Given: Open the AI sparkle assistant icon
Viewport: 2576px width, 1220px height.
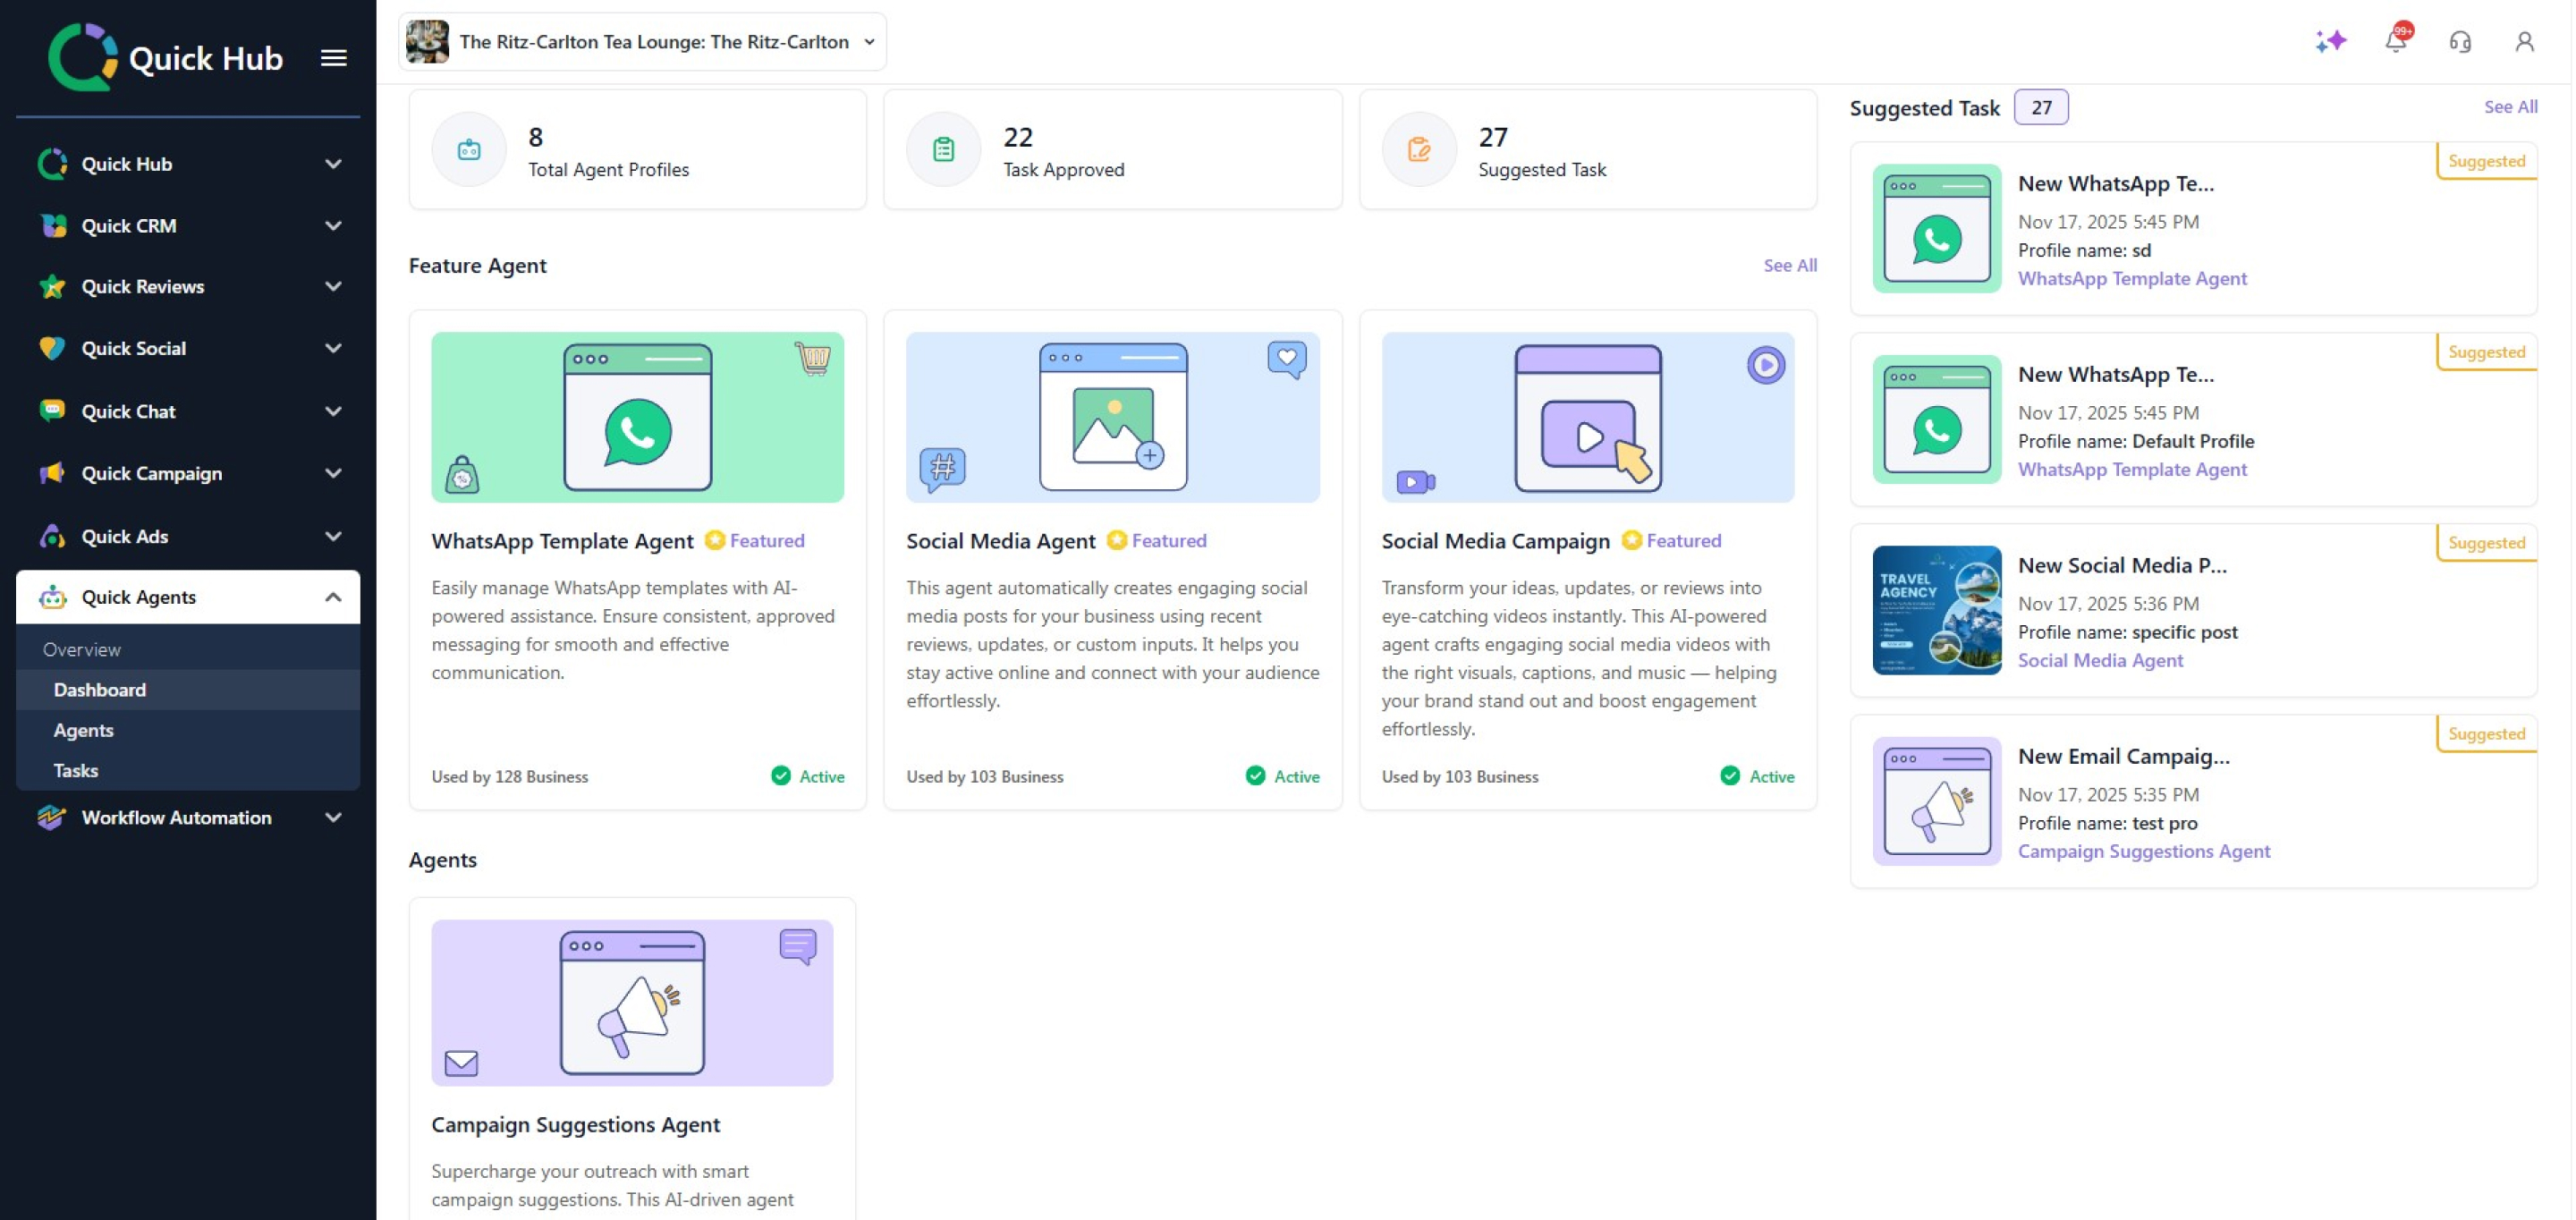Looking at the screenshot, I should pyautogui.click(x=2330, y=41).
